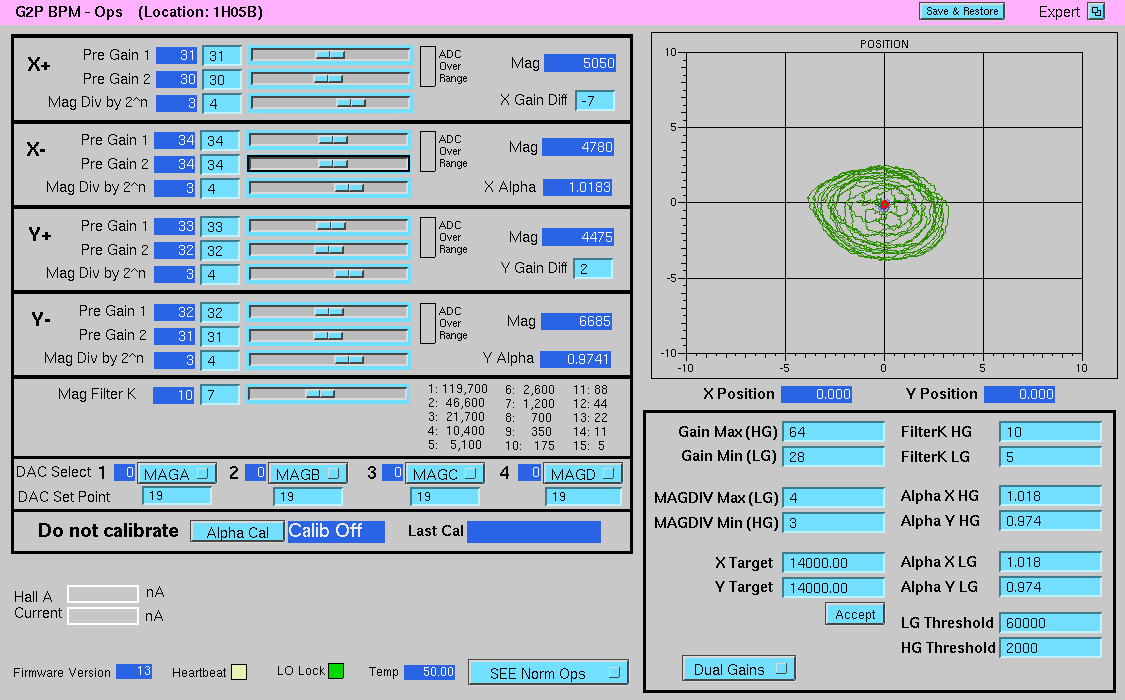Click the MAGDIV Min (HG) field
The width and height of the screenshot is (1125, 700).
click(x=834, y=523)
